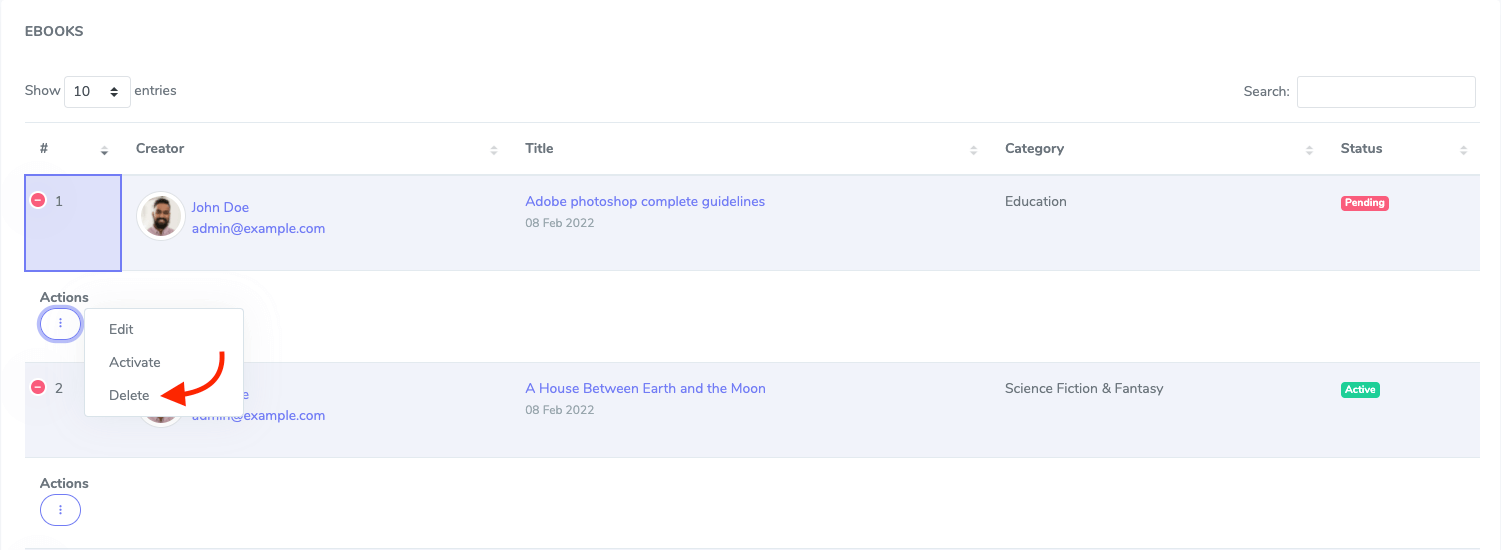Open the Show entries count dropdown
The width and height of the screenshot is (1501, 550).
(97, 91)
